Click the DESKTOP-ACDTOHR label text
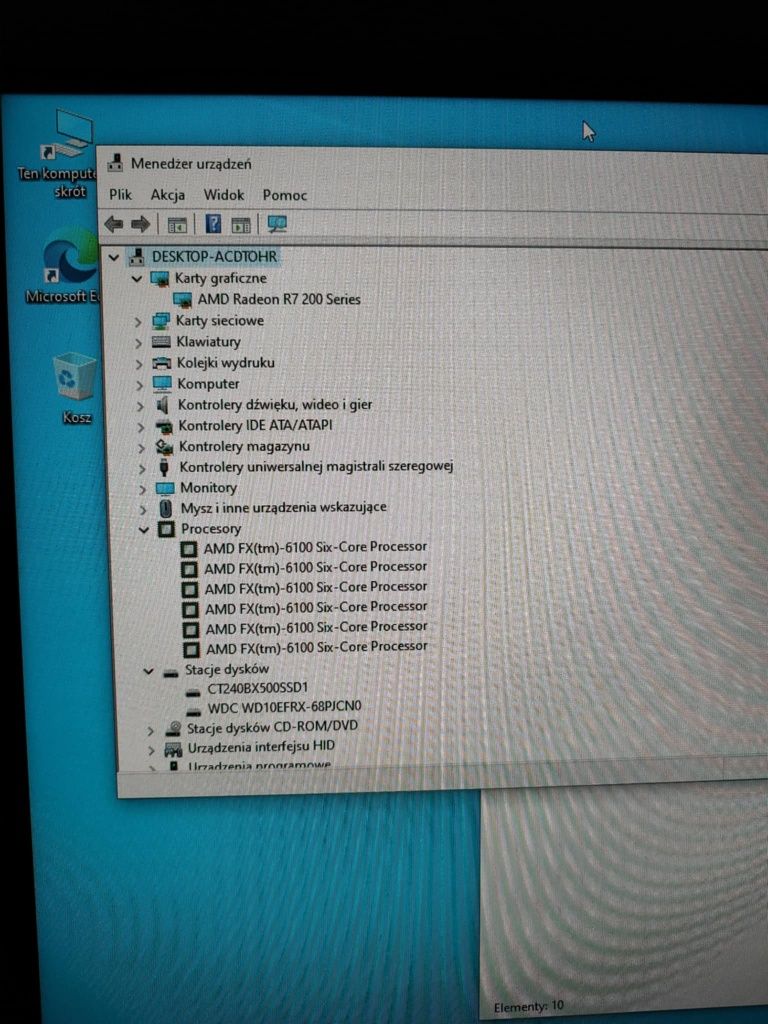This screenshot has width=768, height=1024. tap(214, 257)
